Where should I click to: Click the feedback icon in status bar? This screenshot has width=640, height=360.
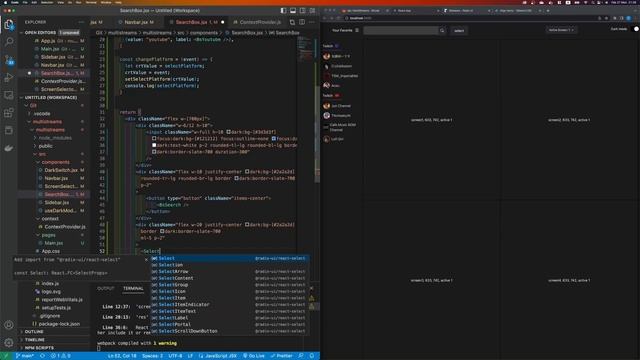301,356
